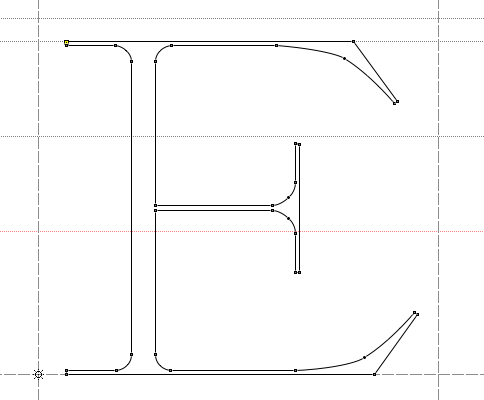Select the point where top arm underside starts curving
Viewport: 484px width, 400px height.
point(276,46)
